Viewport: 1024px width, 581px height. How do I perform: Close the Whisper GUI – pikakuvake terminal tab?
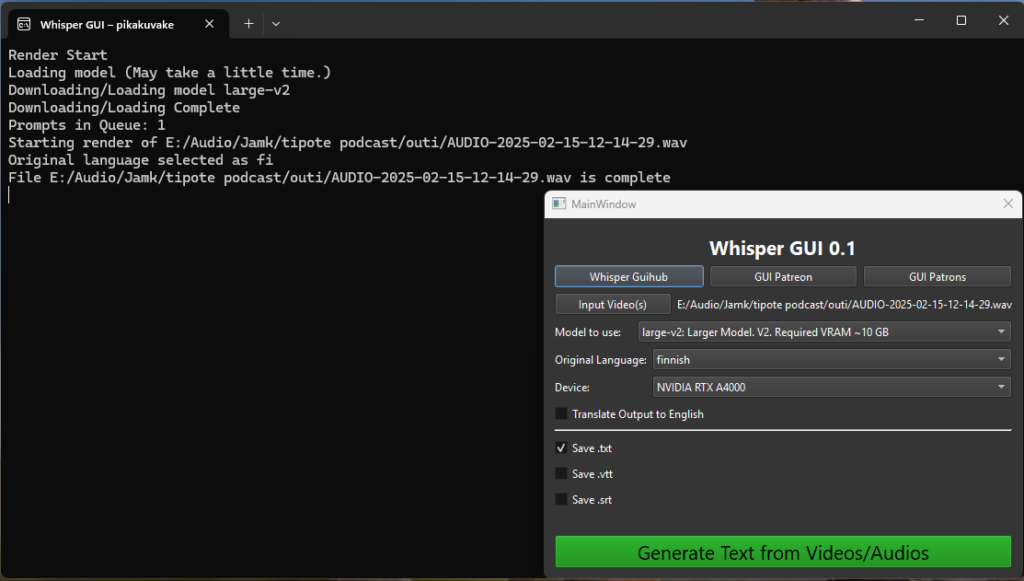coord(209,24)
